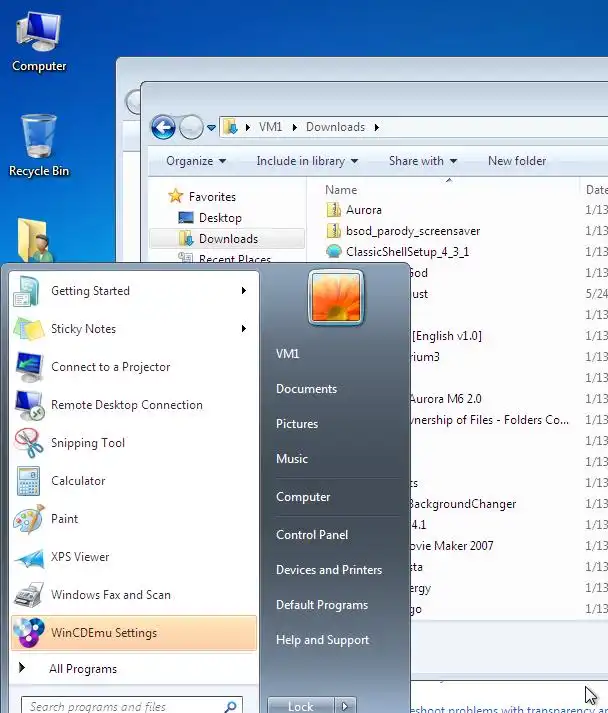Select the Aurora M6 2.0 file
The image size is (608, 713).
[446, 399]
